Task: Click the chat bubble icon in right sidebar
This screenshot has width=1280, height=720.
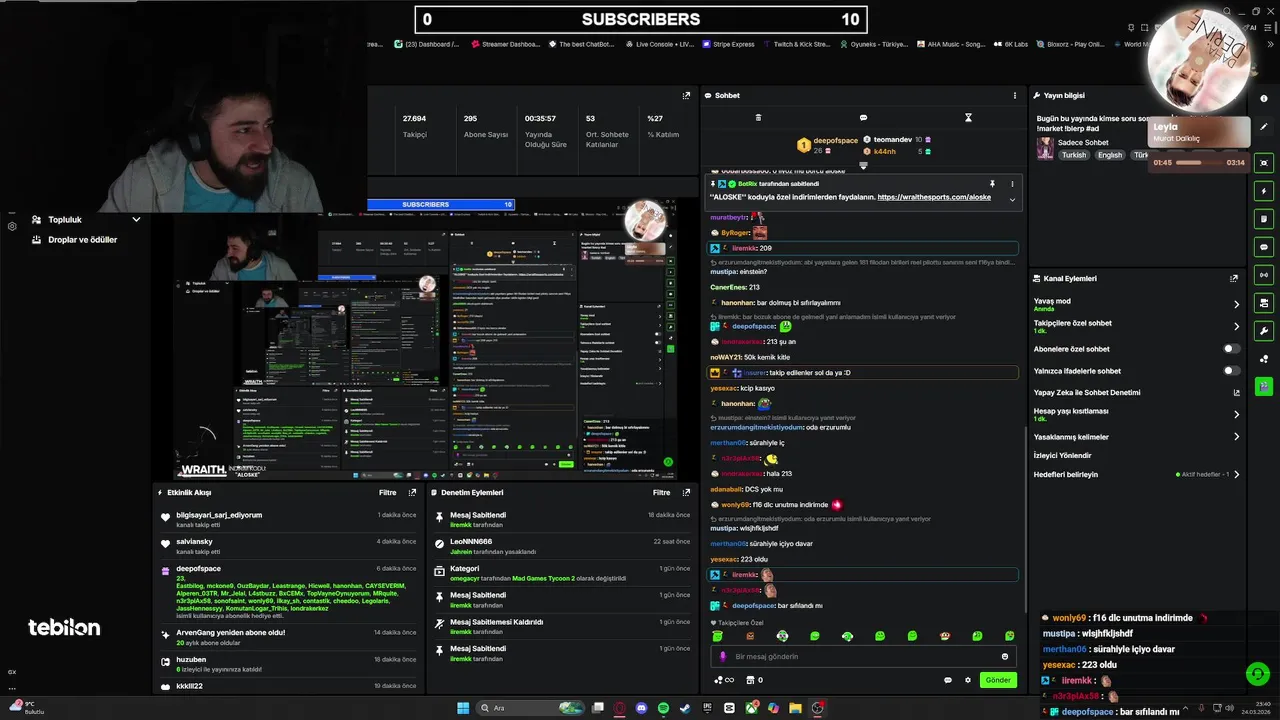Action: coord(1264,247)
